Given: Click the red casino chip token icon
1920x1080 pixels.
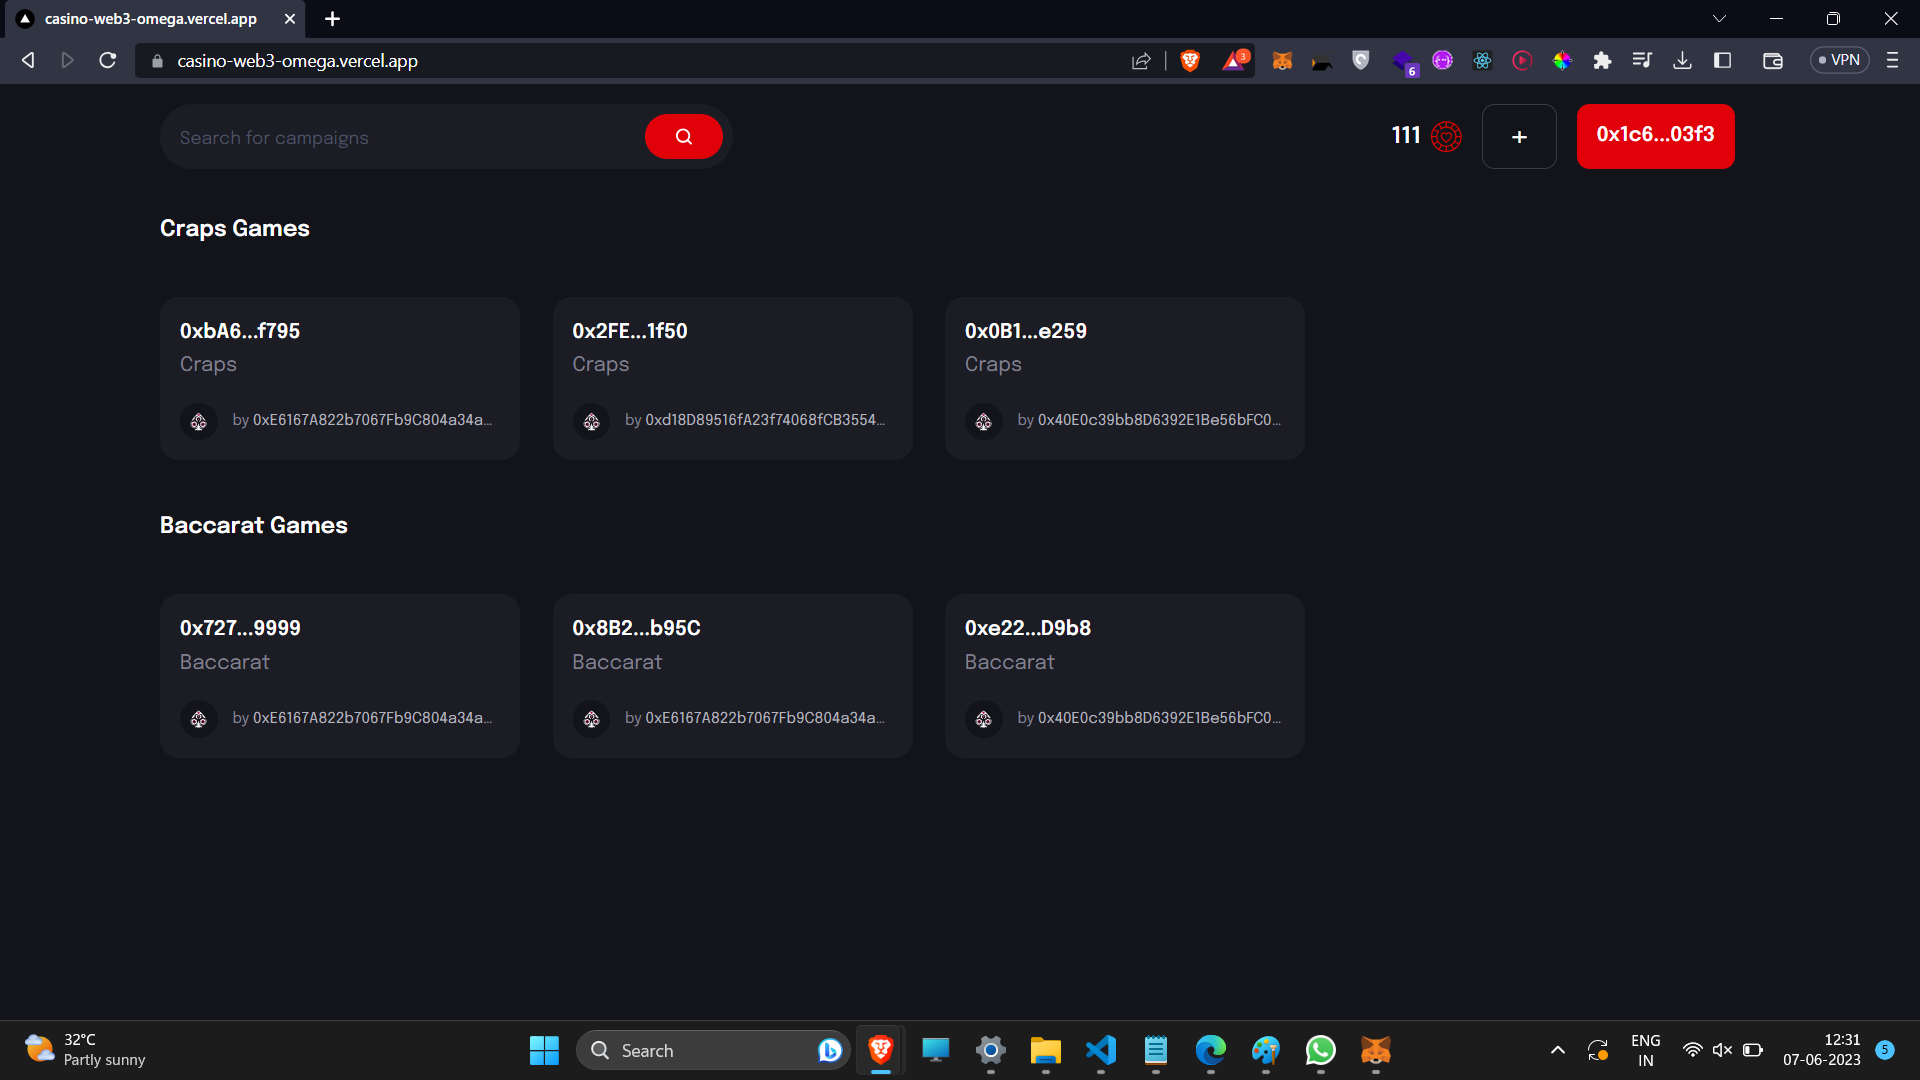Looking at the screenshot, I should 1446,136.
